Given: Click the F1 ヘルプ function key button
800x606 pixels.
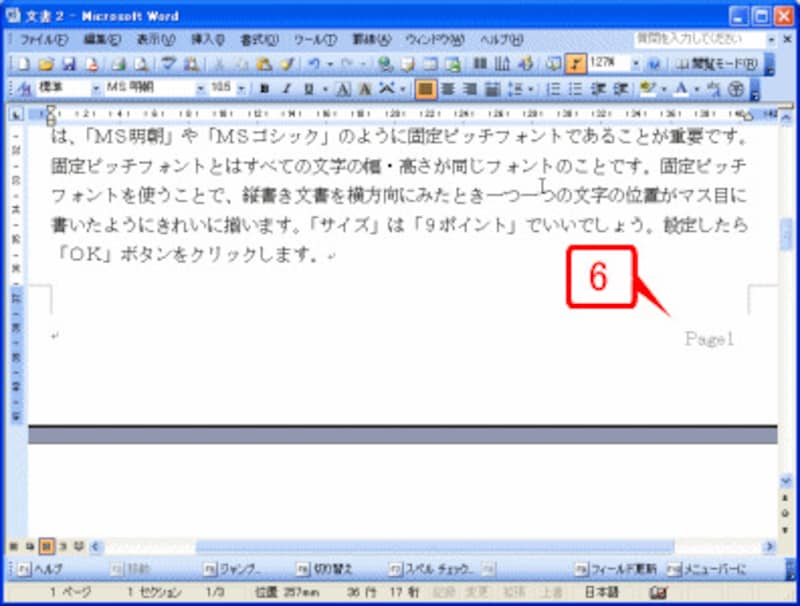Looking at the screenshot, I should point(41,569).
